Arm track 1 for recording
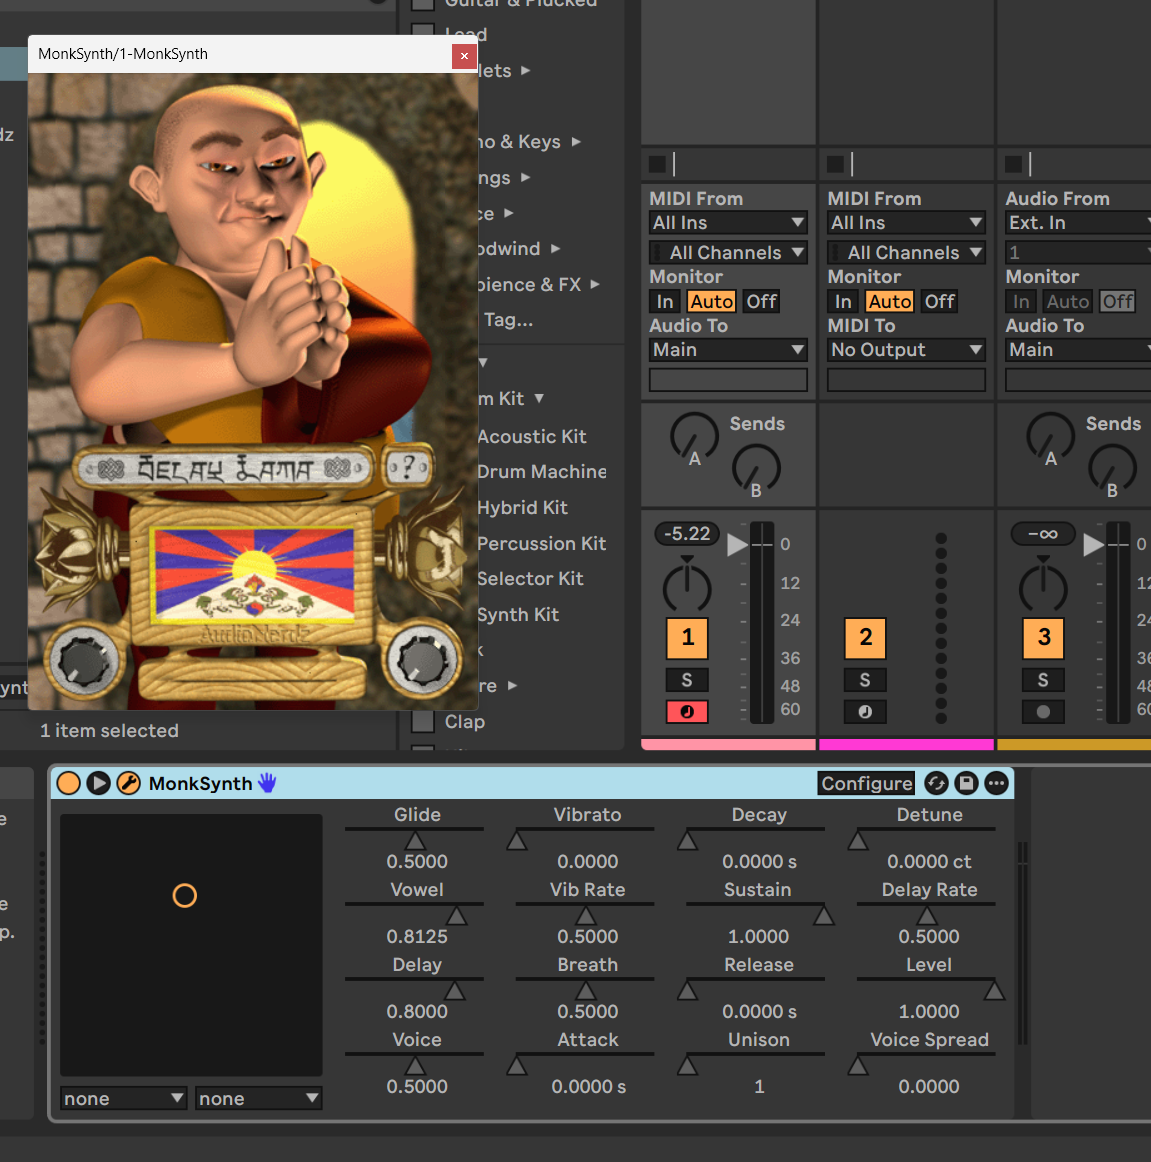The image size is (1151, 1162). pos(686,712)
